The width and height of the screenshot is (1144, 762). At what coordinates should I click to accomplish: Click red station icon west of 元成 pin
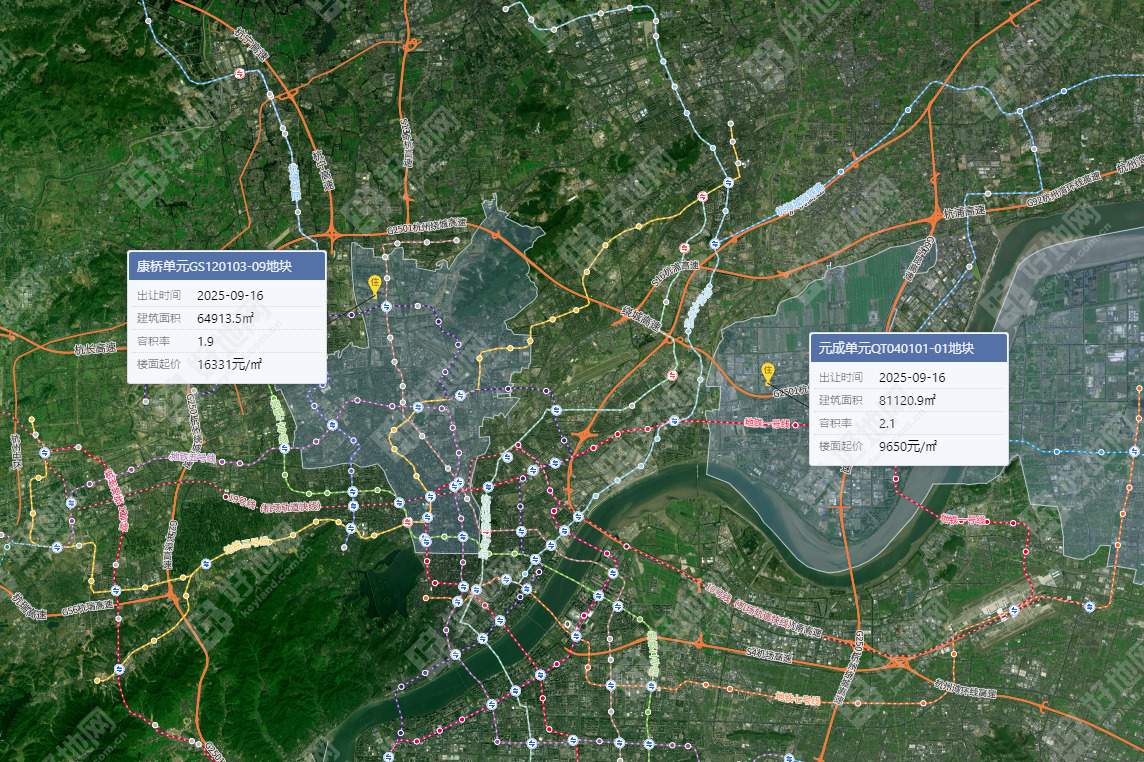[x=672, y=375]
